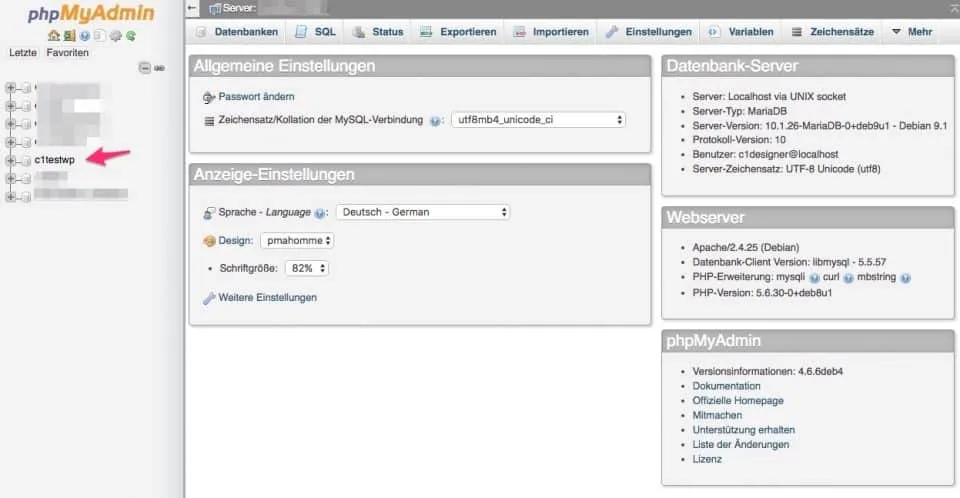Collapse all tree items with the minus button
This screenshot has width=960, height=498.
tap(145, 68)
